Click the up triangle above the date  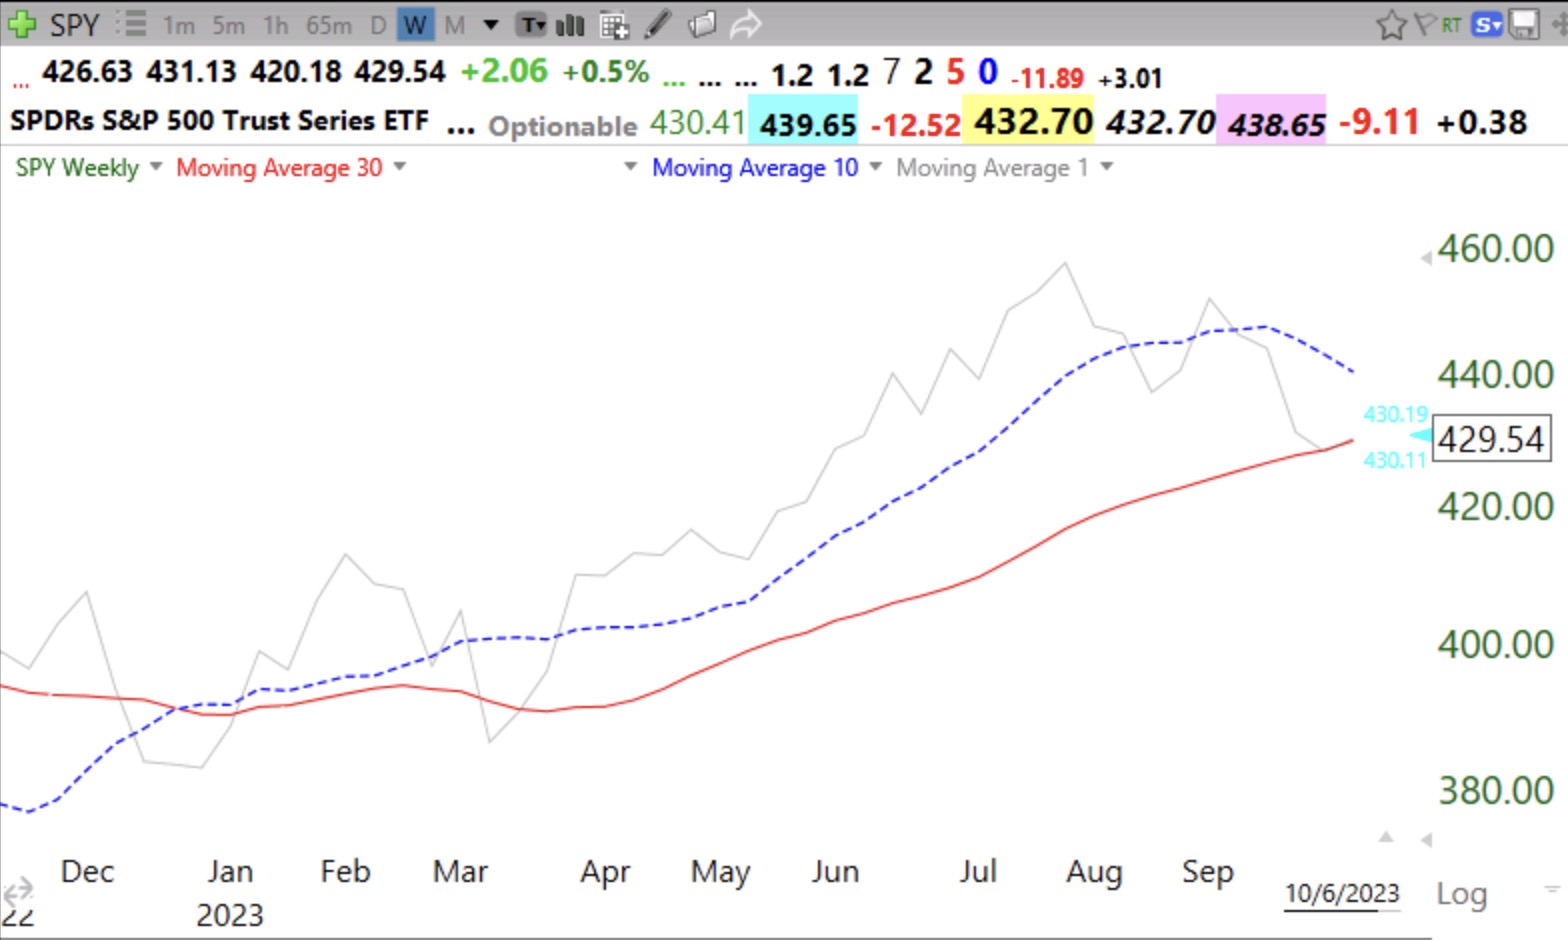1386,837
